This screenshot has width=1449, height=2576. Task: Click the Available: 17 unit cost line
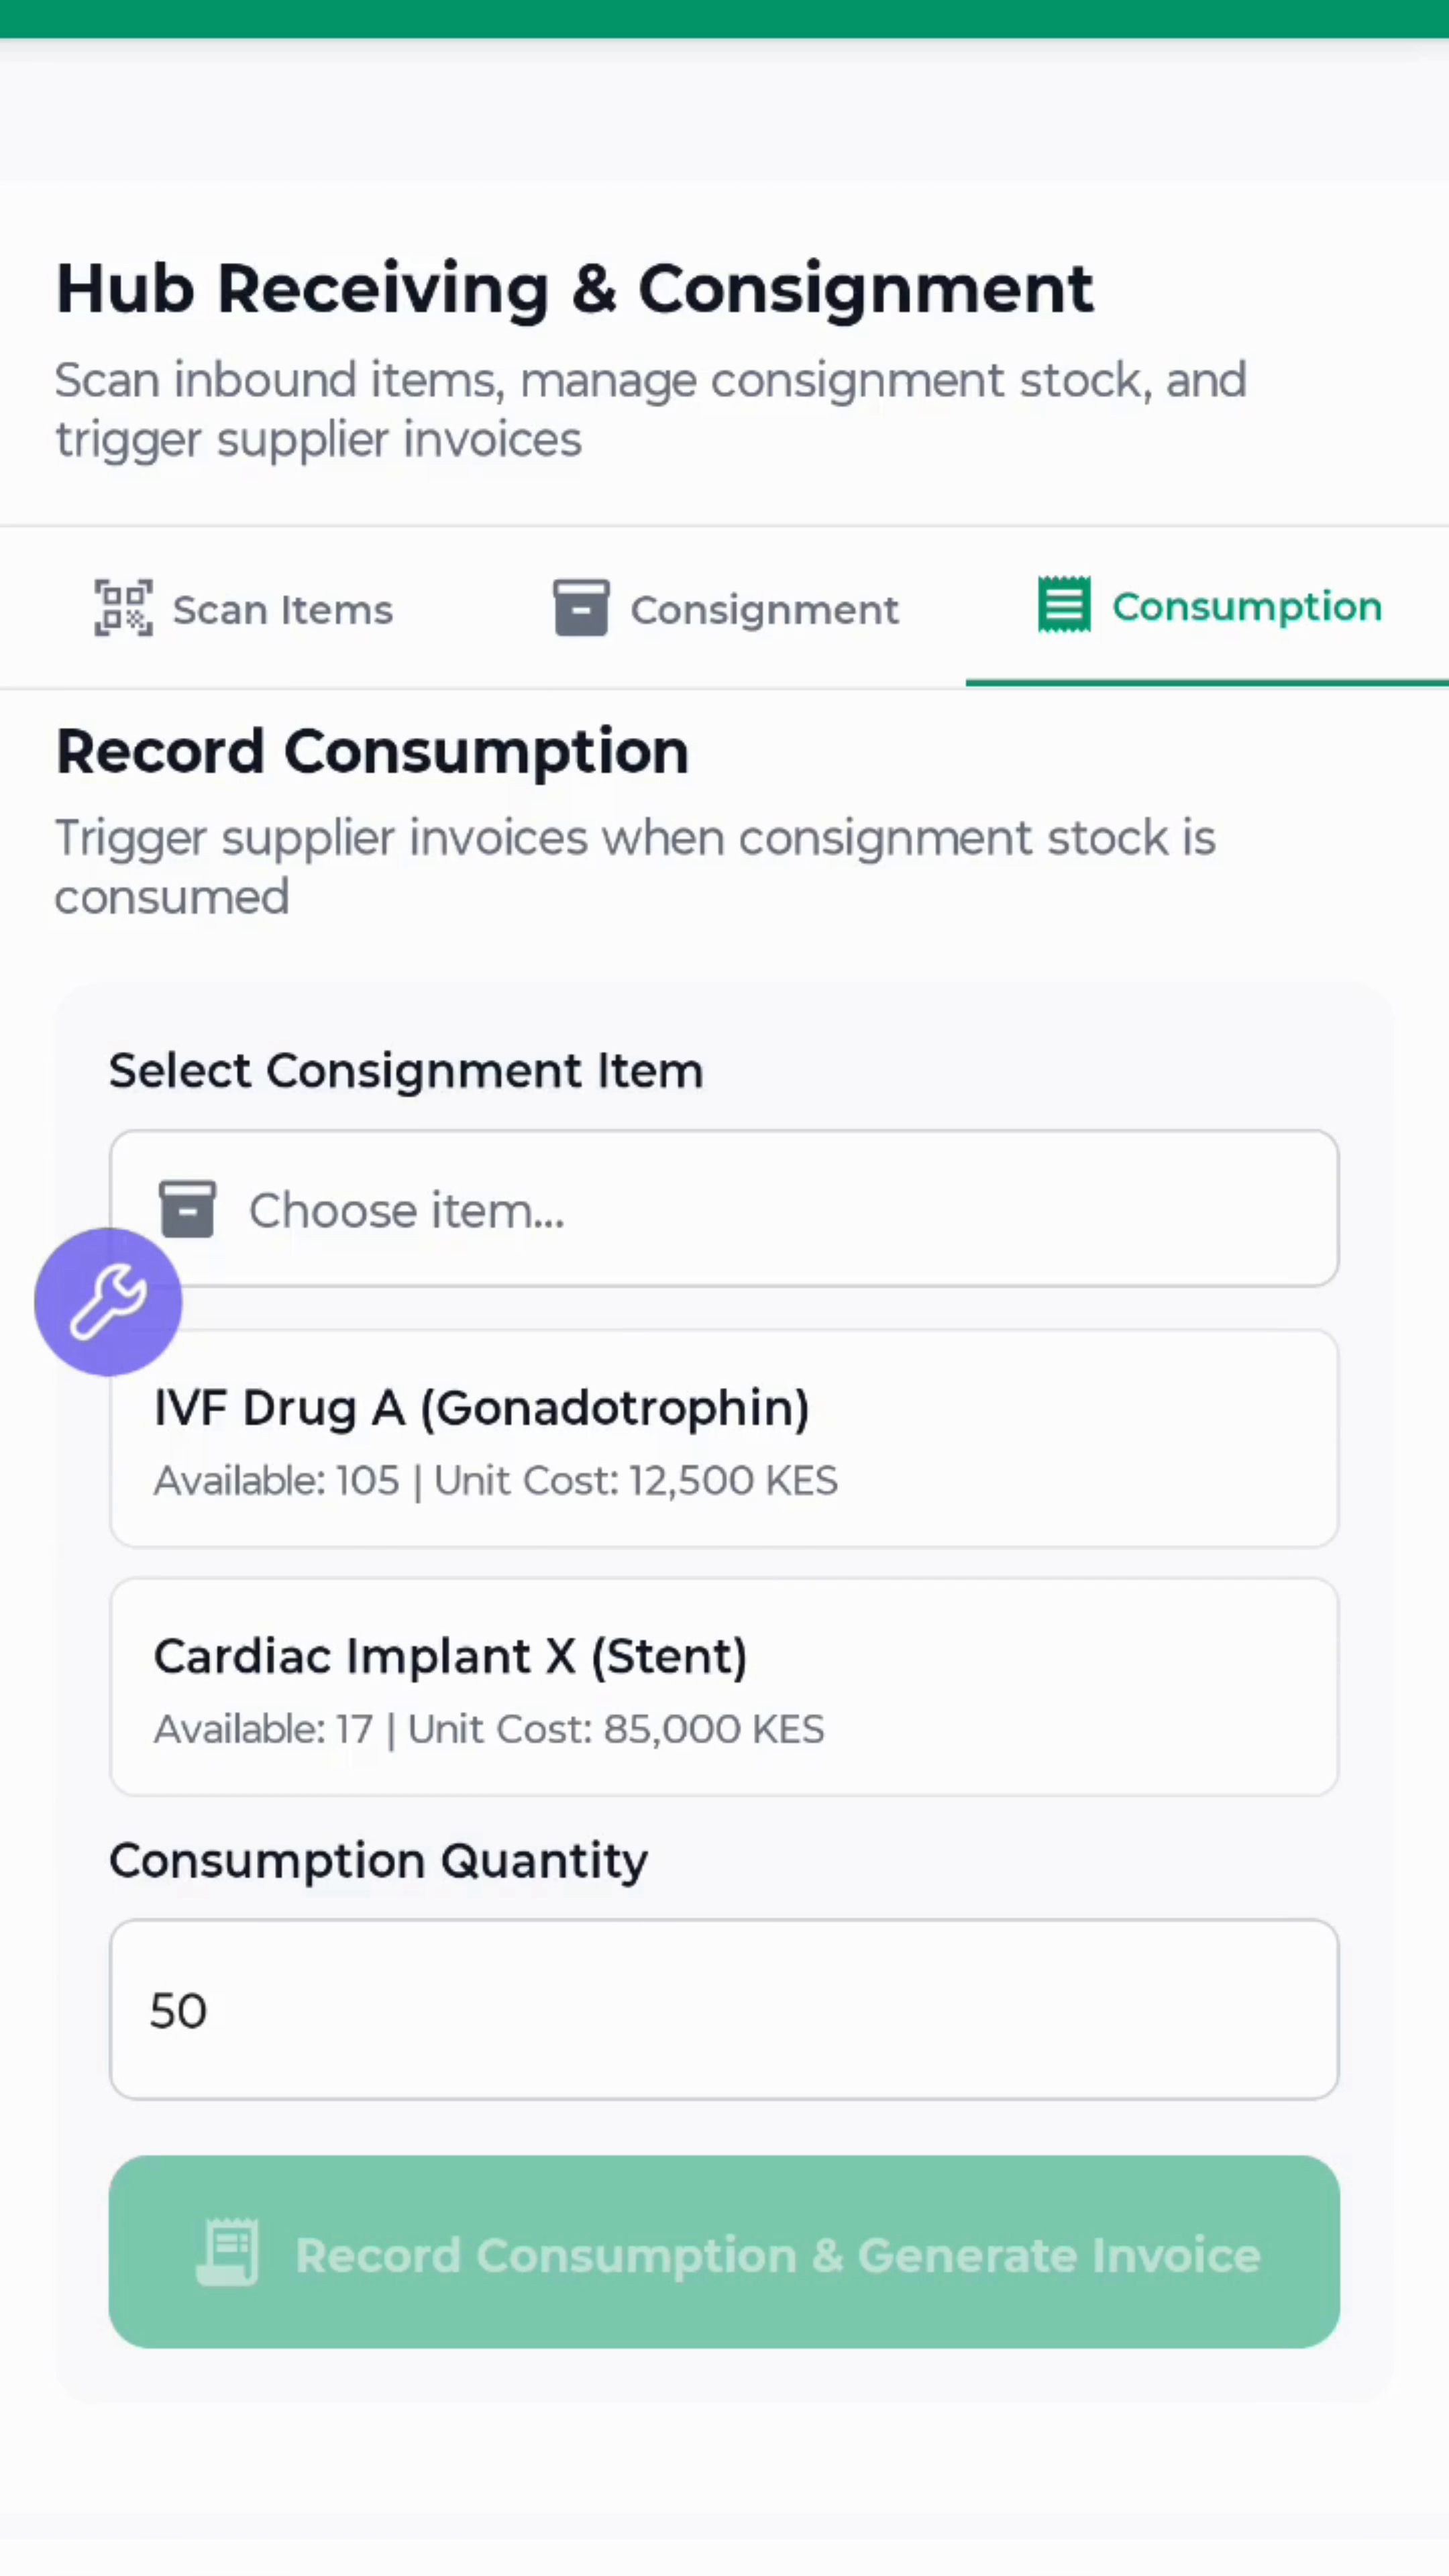coord(488,1729)
